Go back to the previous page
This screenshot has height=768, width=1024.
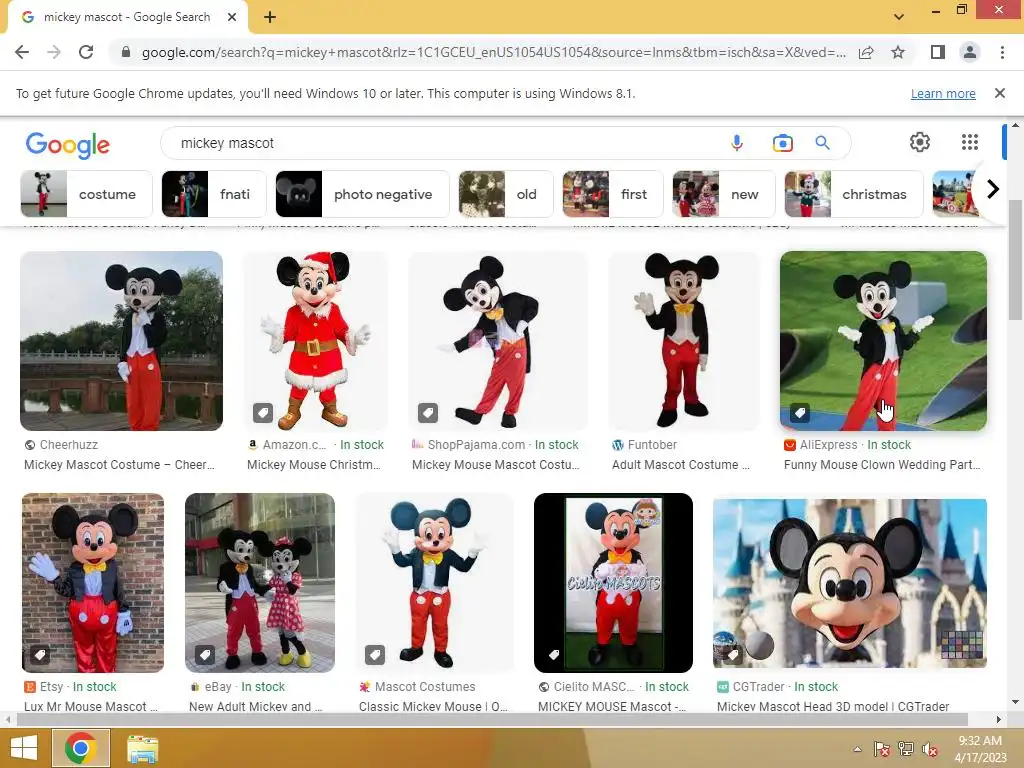click(22, 52)
